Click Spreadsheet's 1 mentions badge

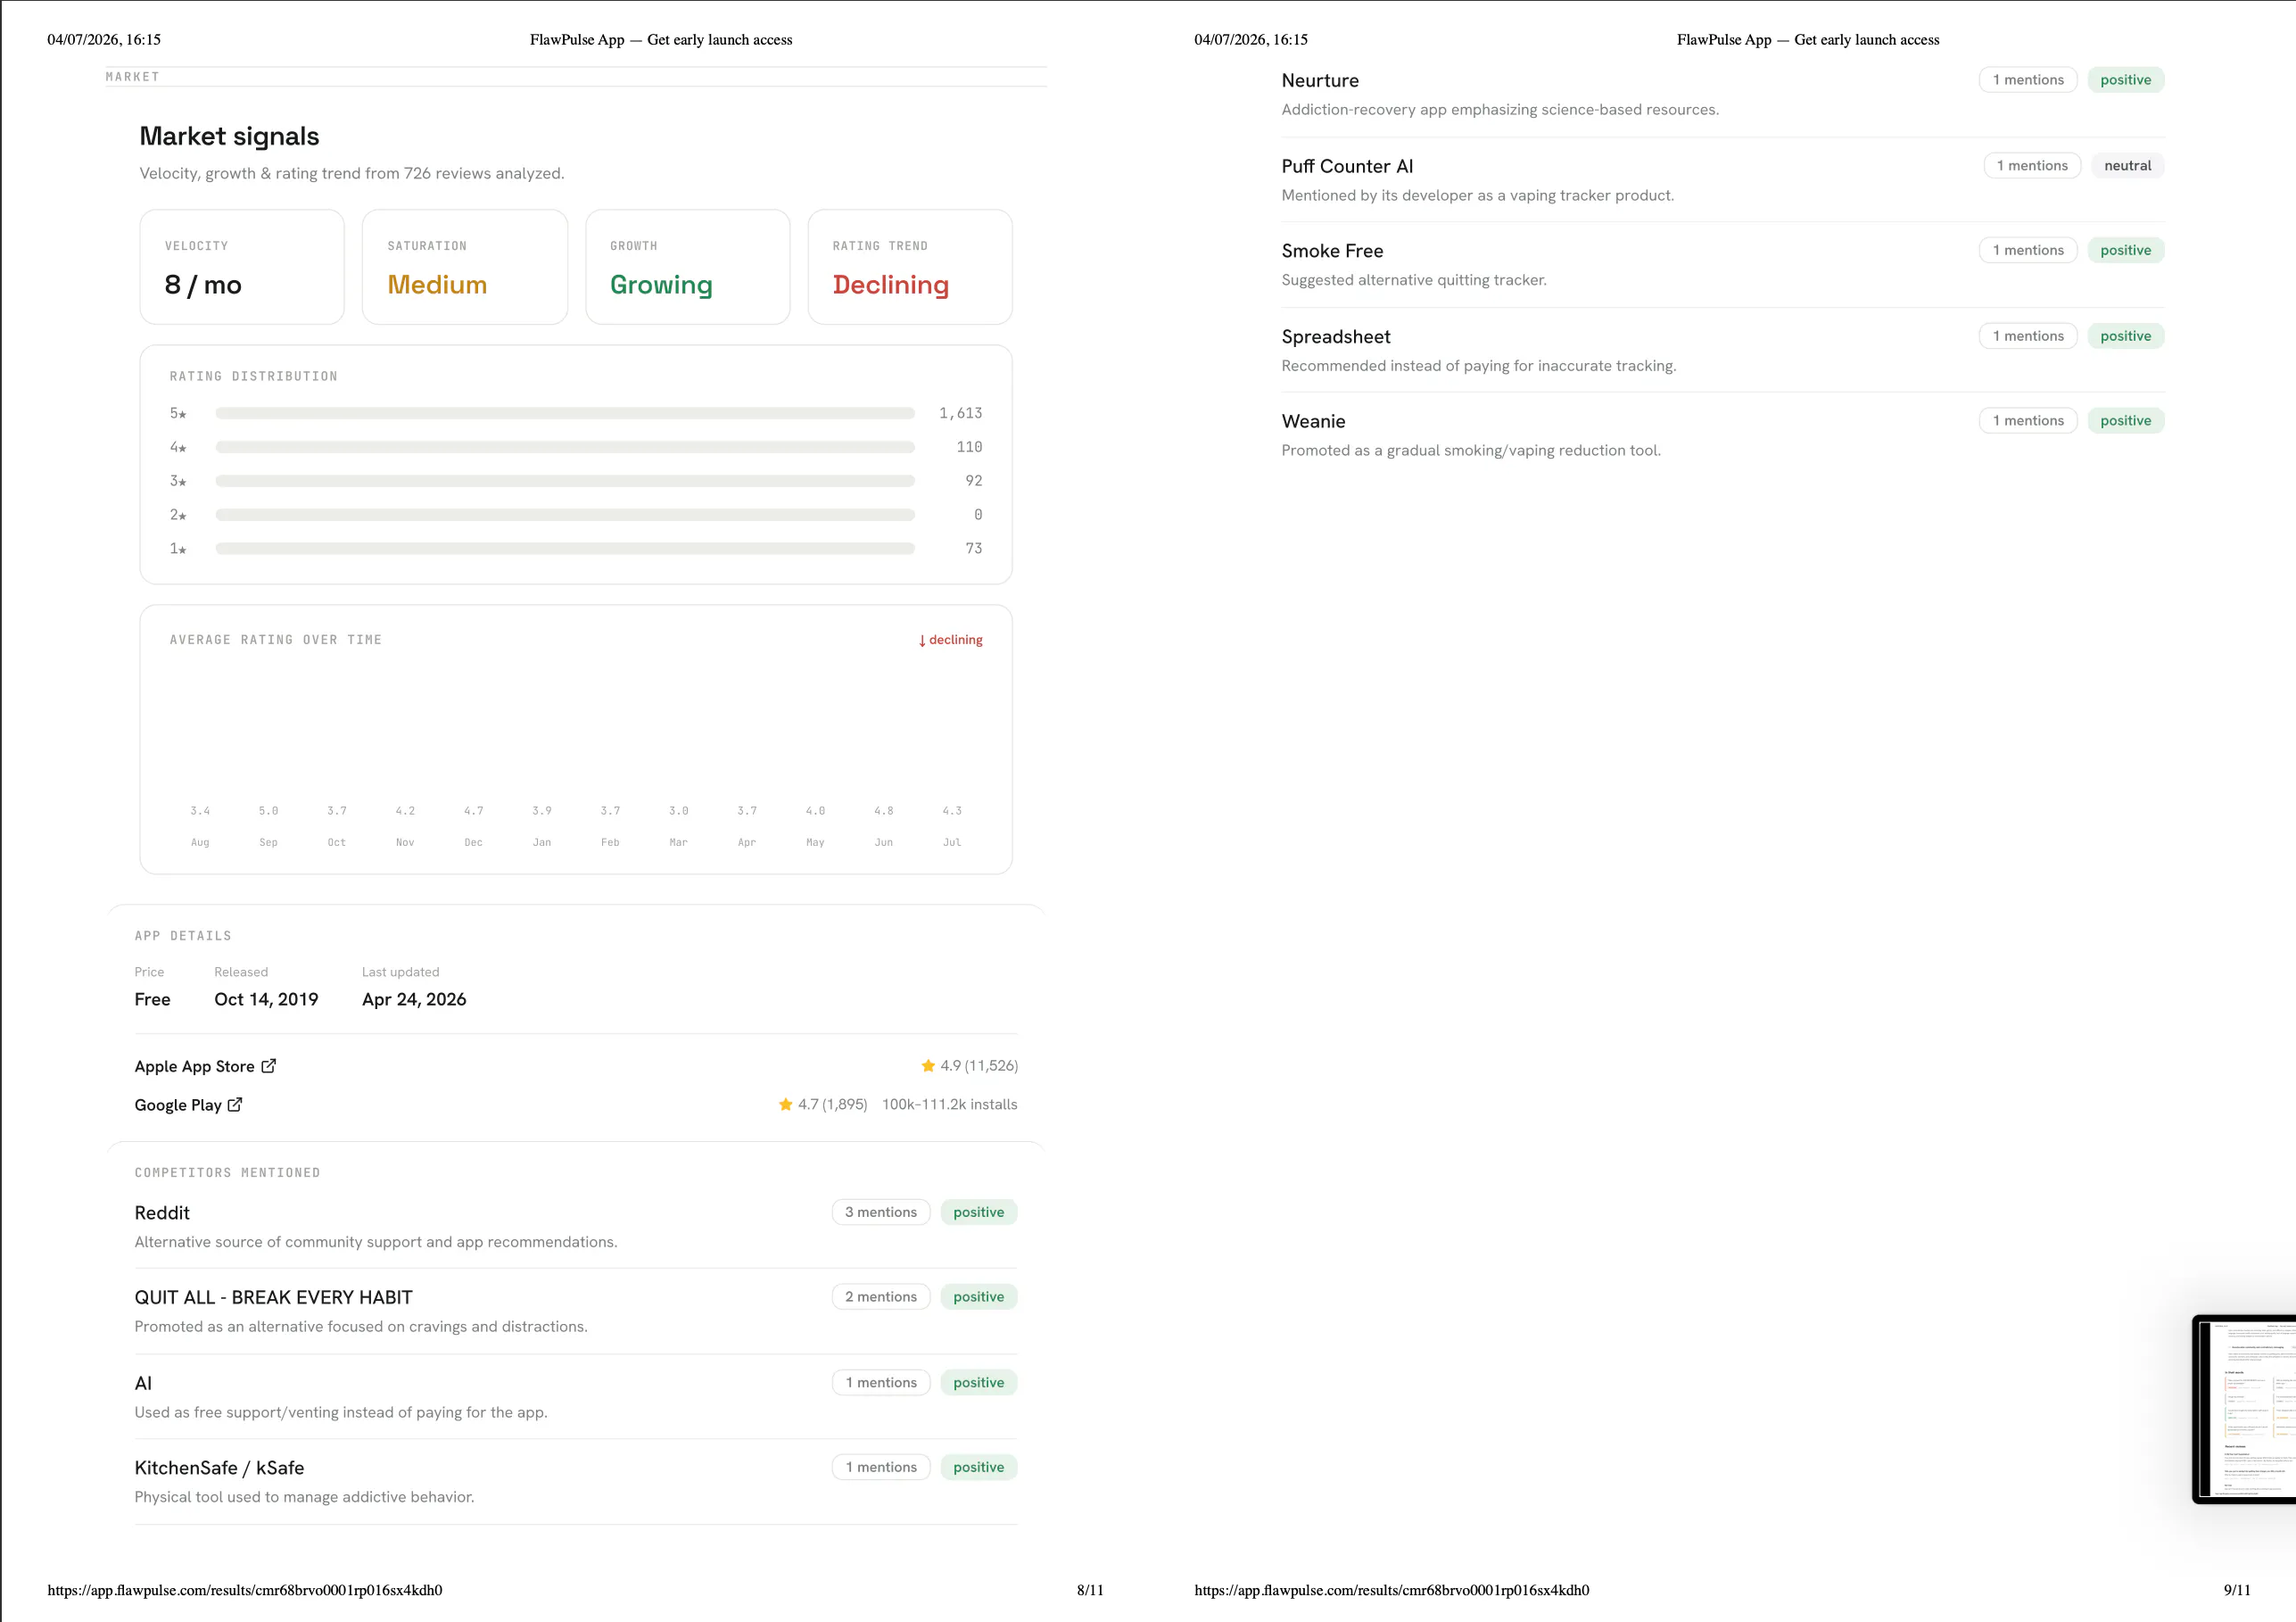2028,336
